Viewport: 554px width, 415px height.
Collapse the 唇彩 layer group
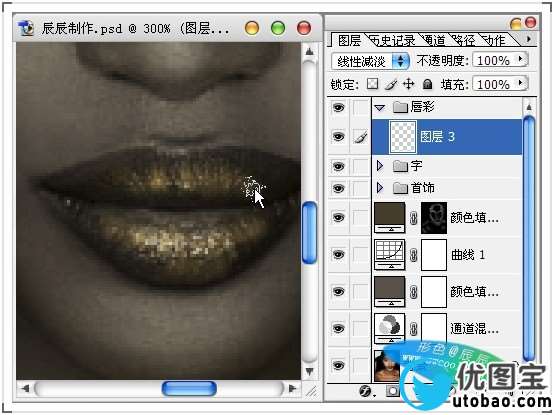(379, 108)
